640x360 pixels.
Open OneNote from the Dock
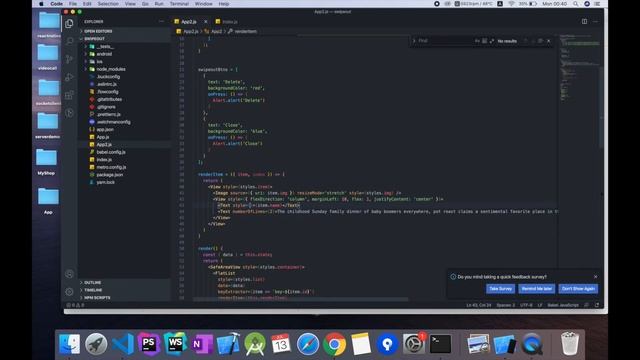click(202, 344)
